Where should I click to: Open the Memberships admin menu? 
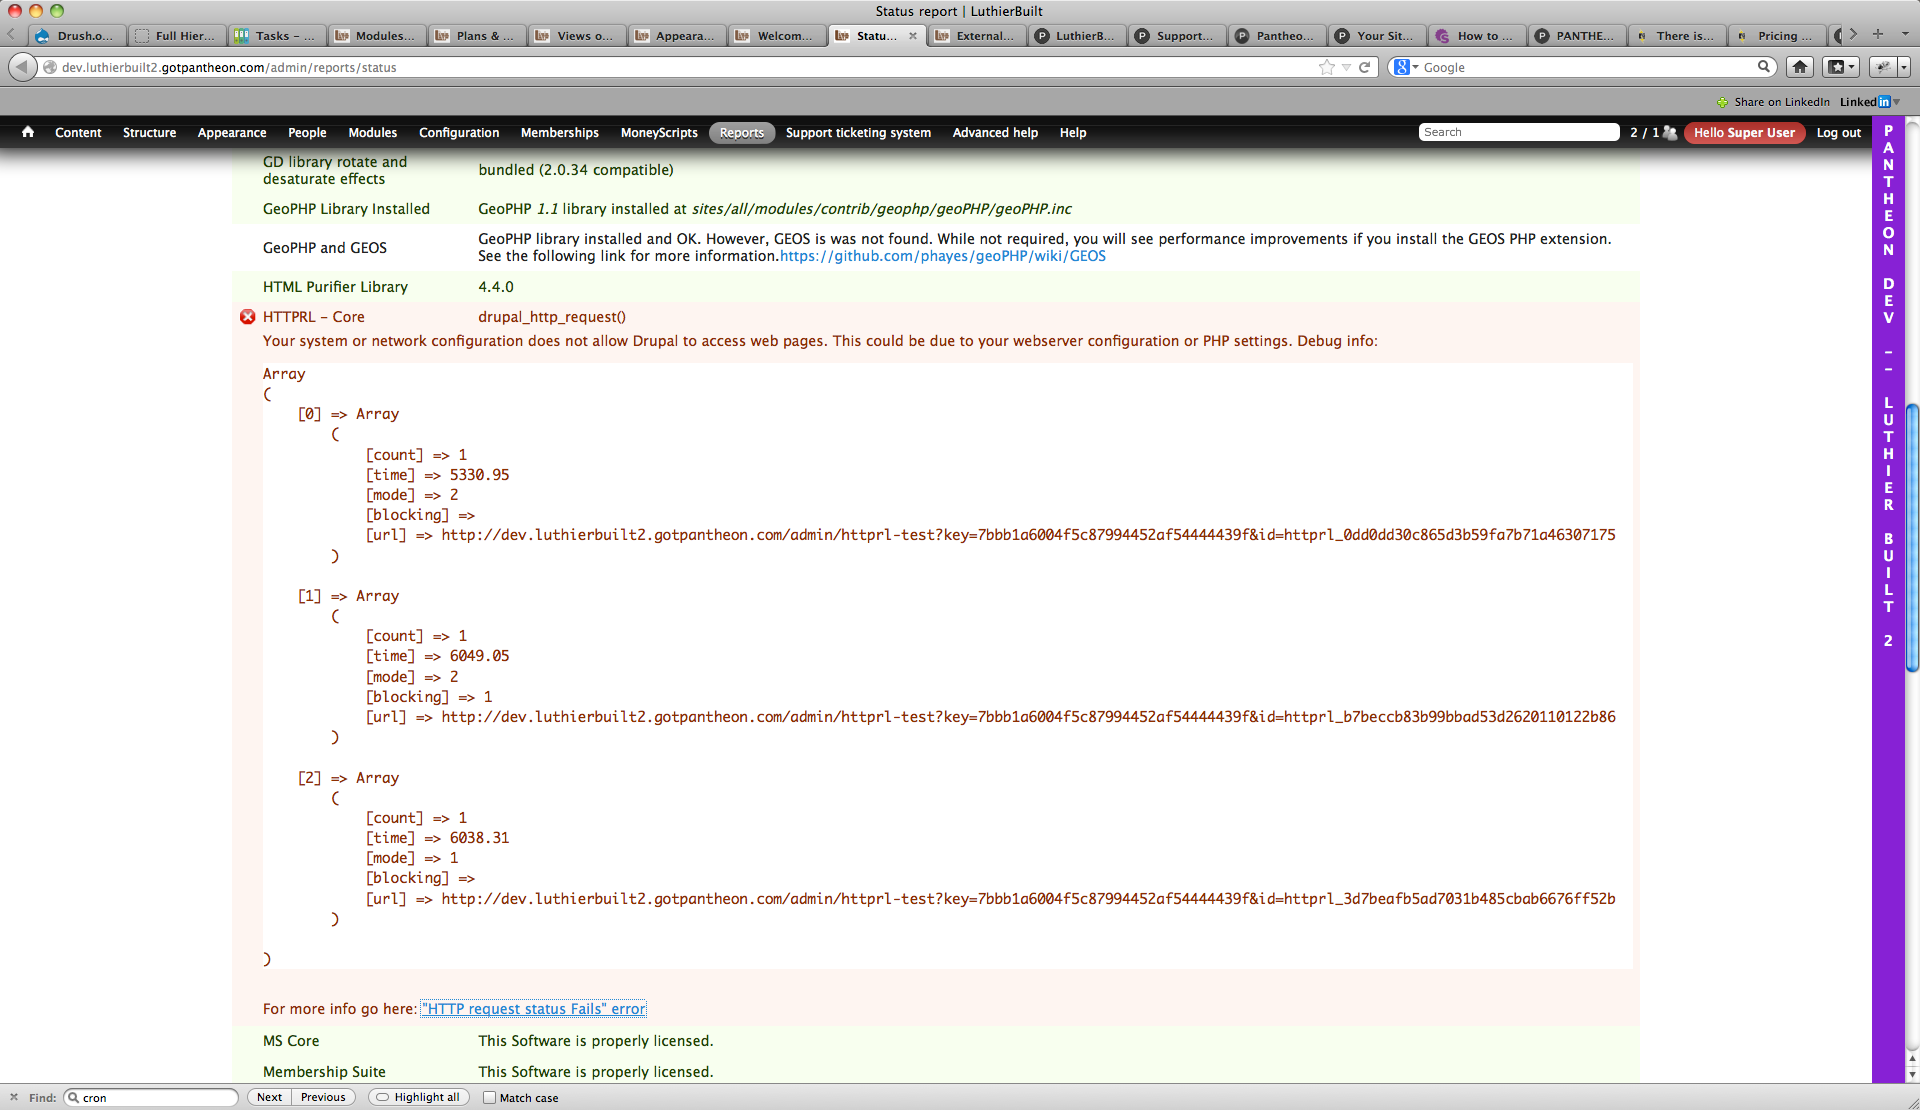(x=560, y=133)
